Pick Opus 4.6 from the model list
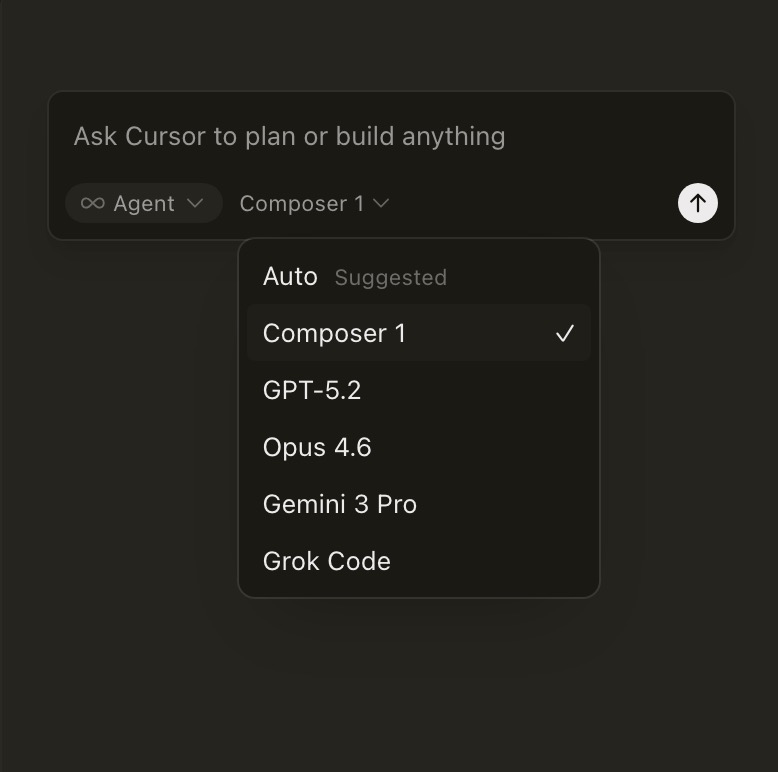Viewport: 778px width, 772px height. (x=317, y=447)
